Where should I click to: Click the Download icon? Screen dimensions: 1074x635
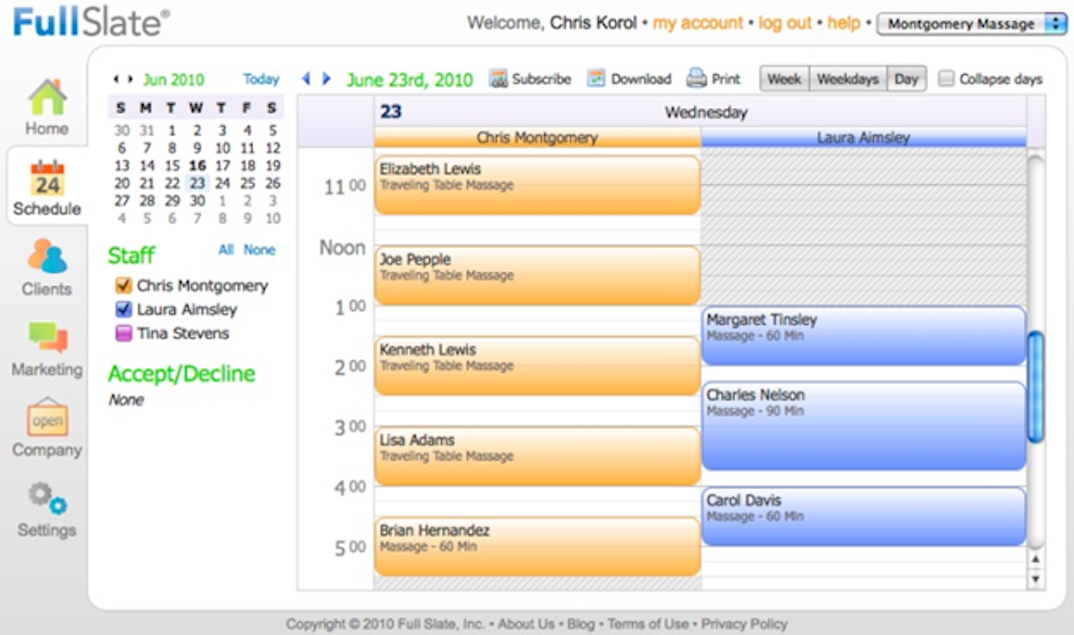[x=596, y=78]
